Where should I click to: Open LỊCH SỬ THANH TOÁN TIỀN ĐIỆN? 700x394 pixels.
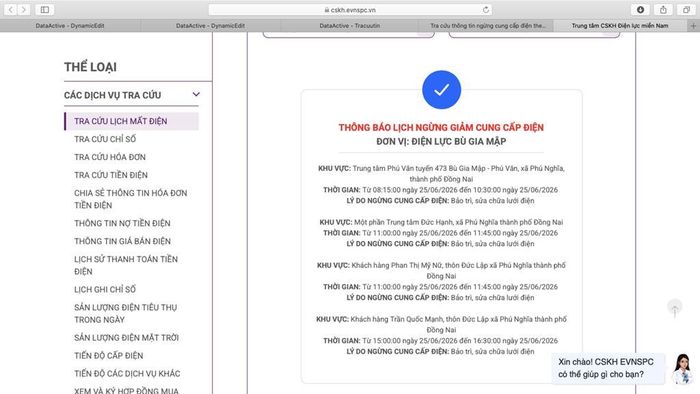point(126,265)
